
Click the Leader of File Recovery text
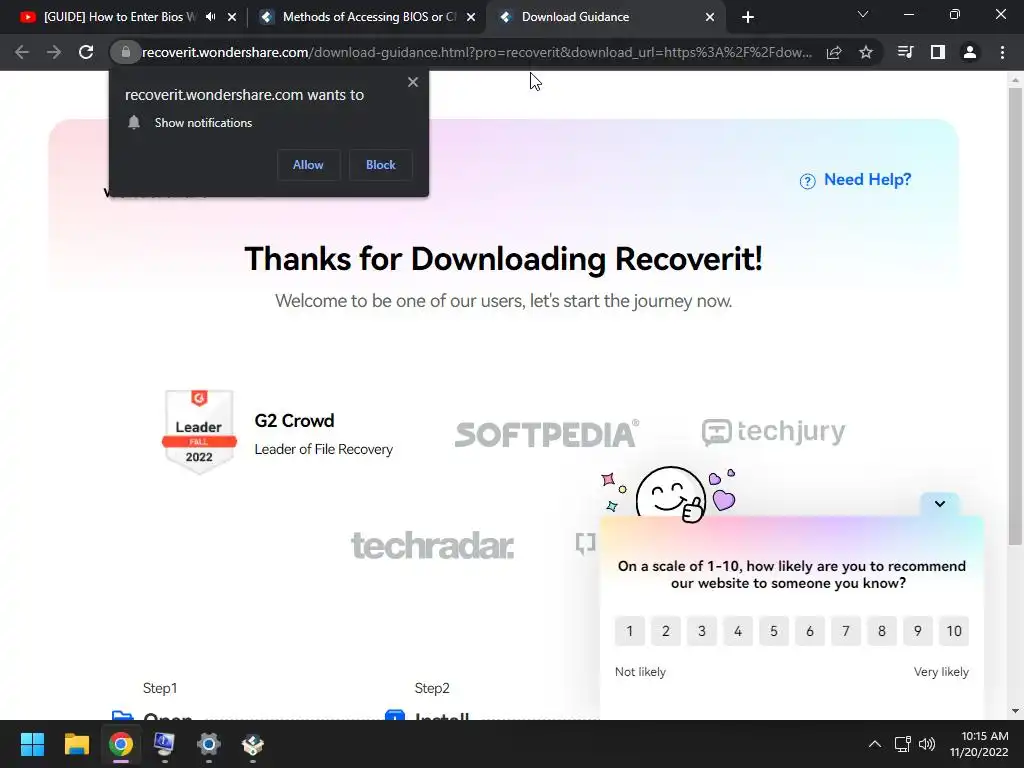point(324,449)
